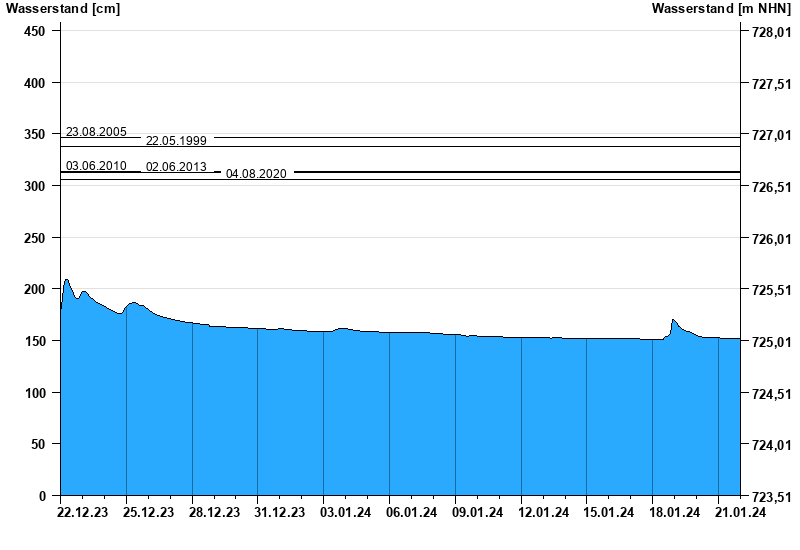
Task: Select the 18.01.24 date tick label
Action: tap(674, 513)
